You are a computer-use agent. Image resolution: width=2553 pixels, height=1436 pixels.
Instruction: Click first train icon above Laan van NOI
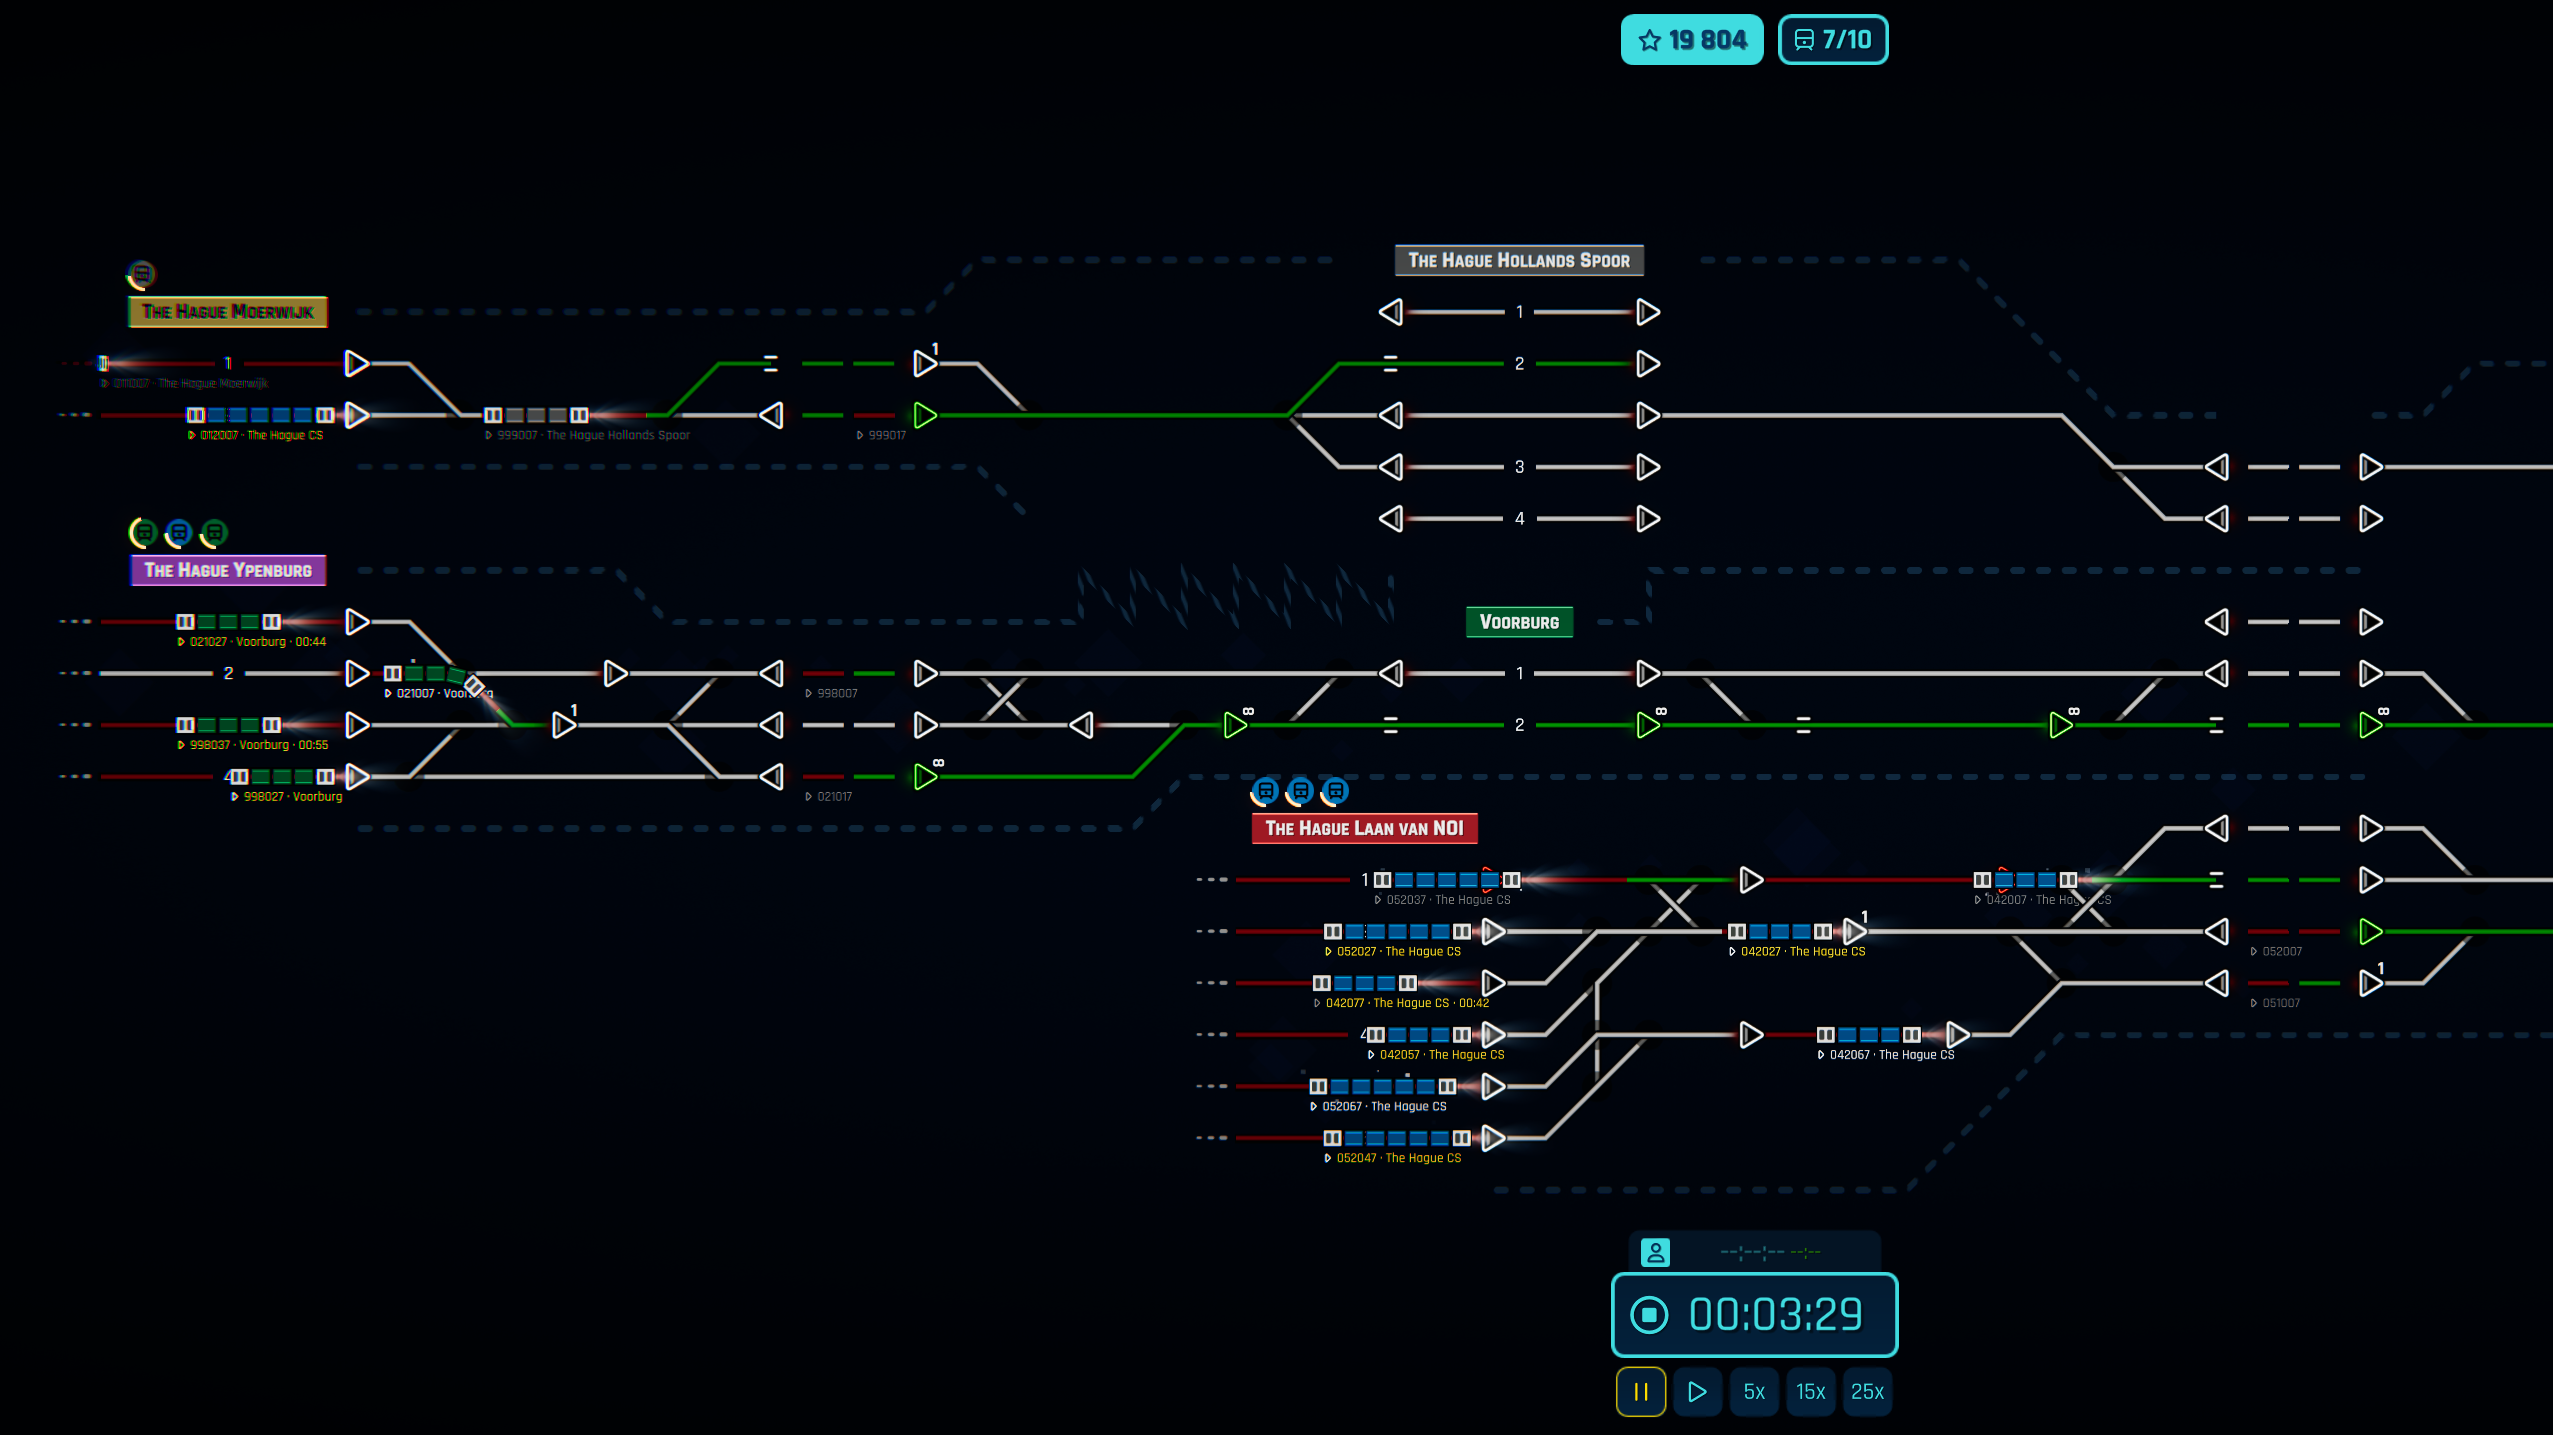tap(1265, 792)
